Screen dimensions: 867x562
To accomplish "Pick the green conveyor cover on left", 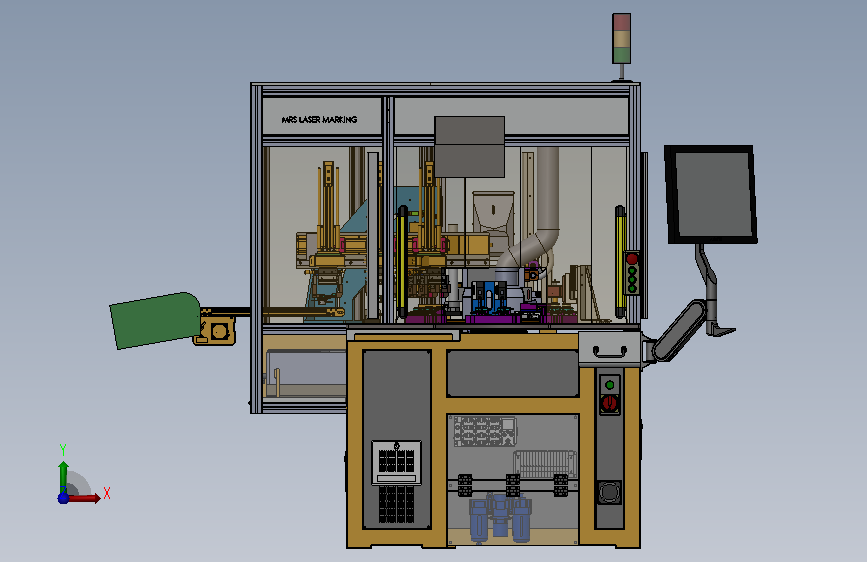I will pos(155,321).
